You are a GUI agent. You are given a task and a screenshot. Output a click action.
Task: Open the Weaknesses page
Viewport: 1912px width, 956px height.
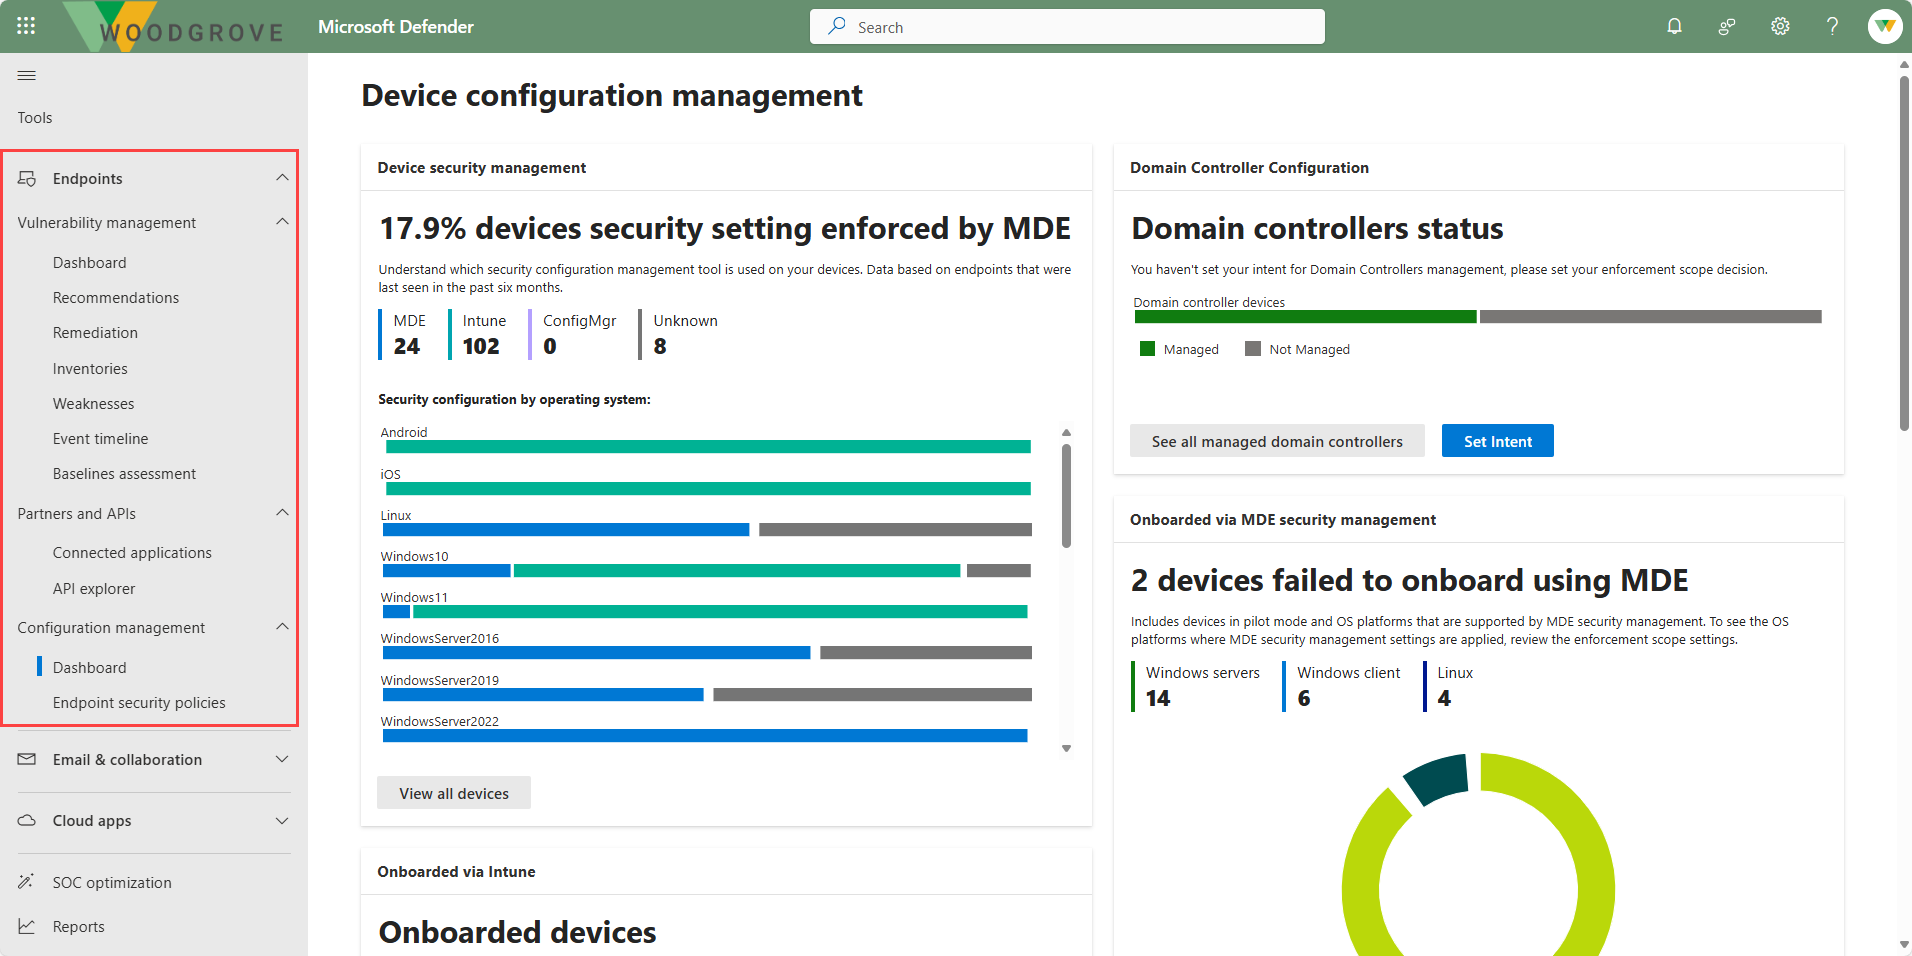pyautogui.click(x=93, y=403)
